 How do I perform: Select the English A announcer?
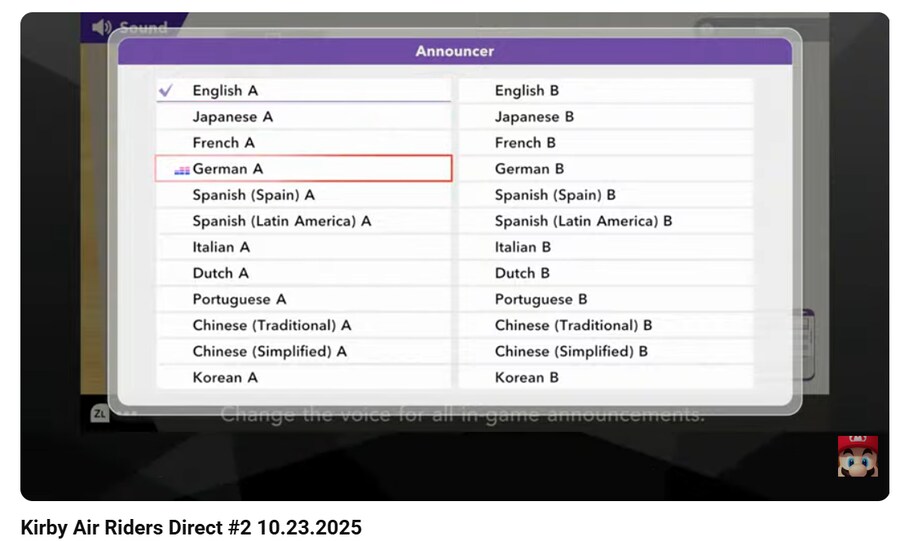pyautogui.click(x=303, y=91)
